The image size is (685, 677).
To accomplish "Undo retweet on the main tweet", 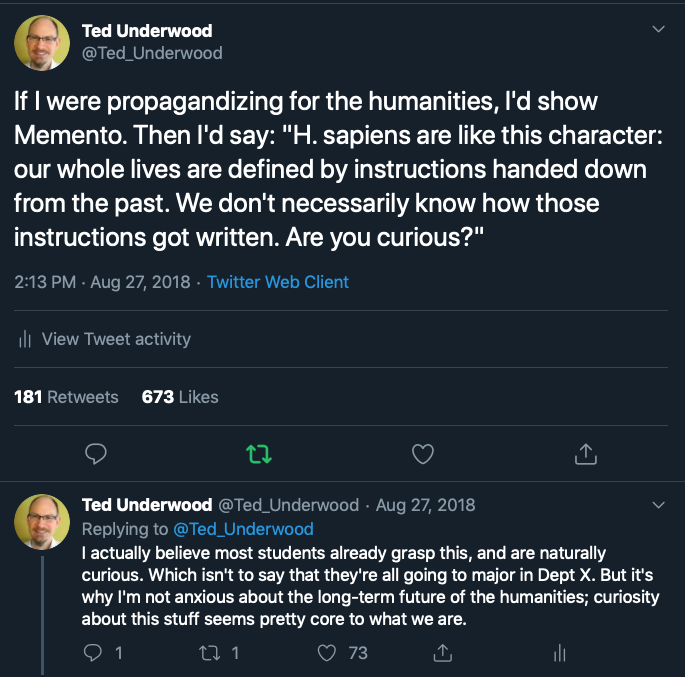I will (x=259, y=454).
